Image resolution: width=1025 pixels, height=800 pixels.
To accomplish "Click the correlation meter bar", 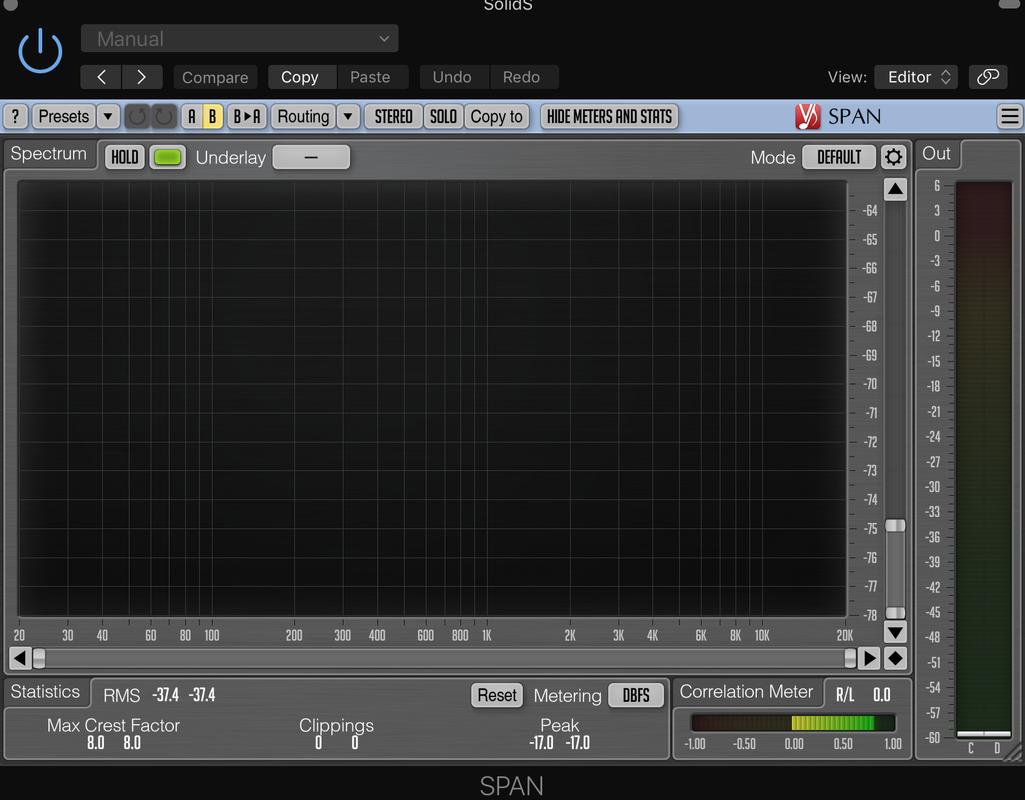I will (793, 723).
